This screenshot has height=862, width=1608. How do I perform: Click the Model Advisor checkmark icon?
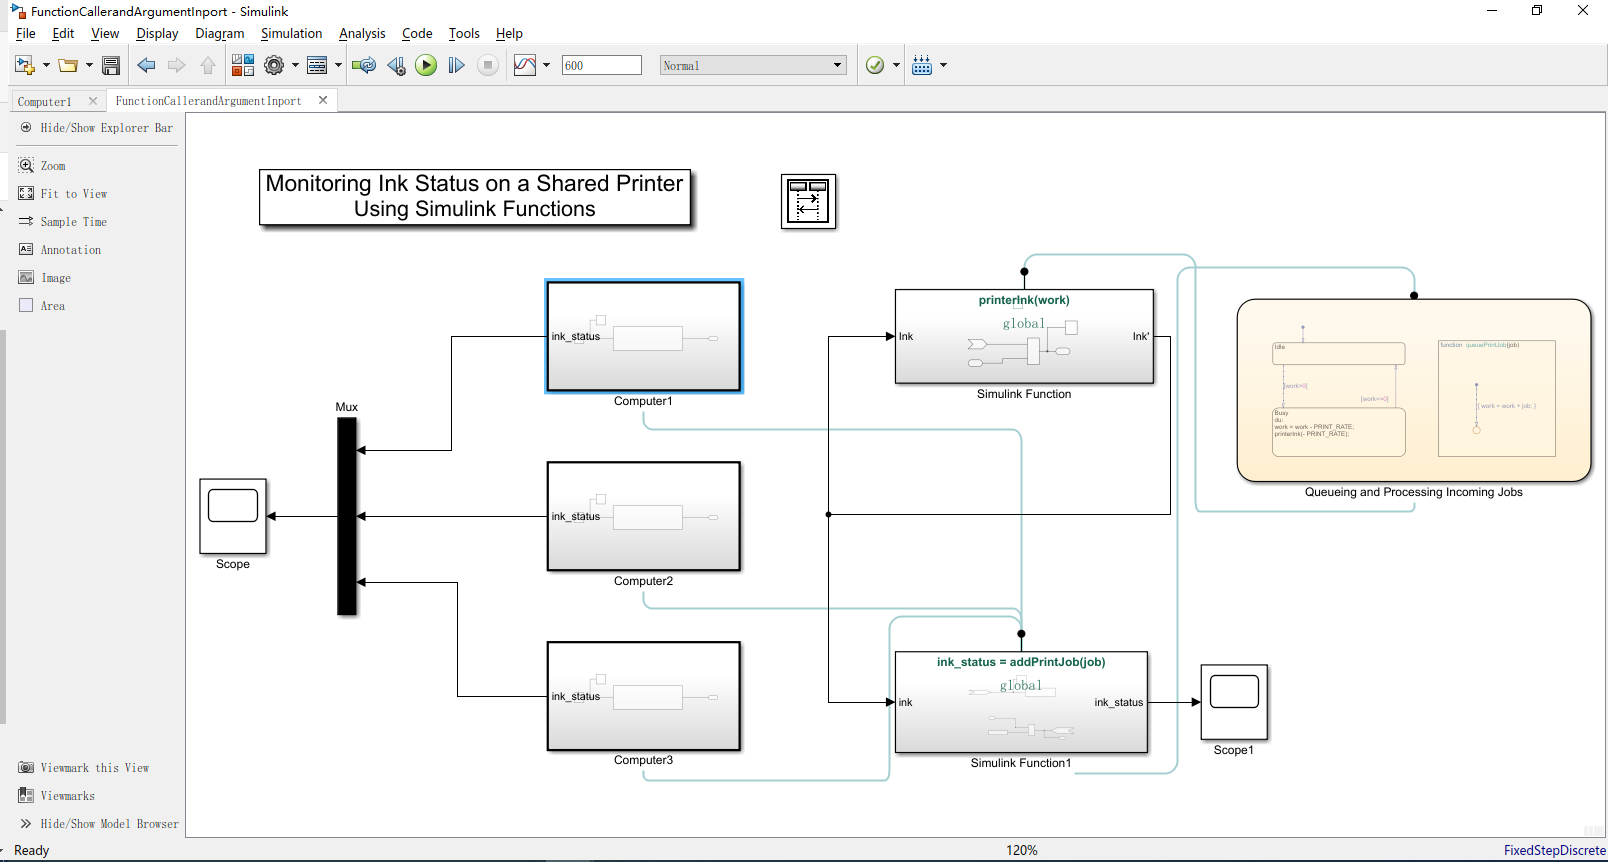tap(875, 66)
